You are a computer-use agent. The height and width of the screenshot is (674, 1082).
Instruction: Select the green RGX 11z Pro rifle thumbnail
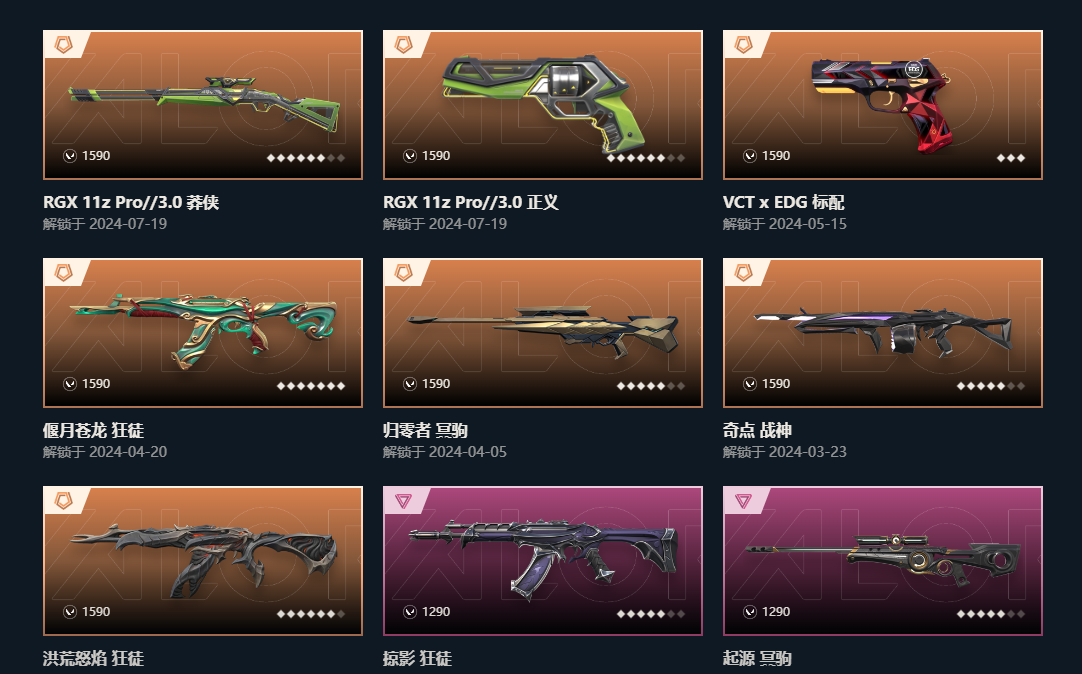(x=203, y=105)
